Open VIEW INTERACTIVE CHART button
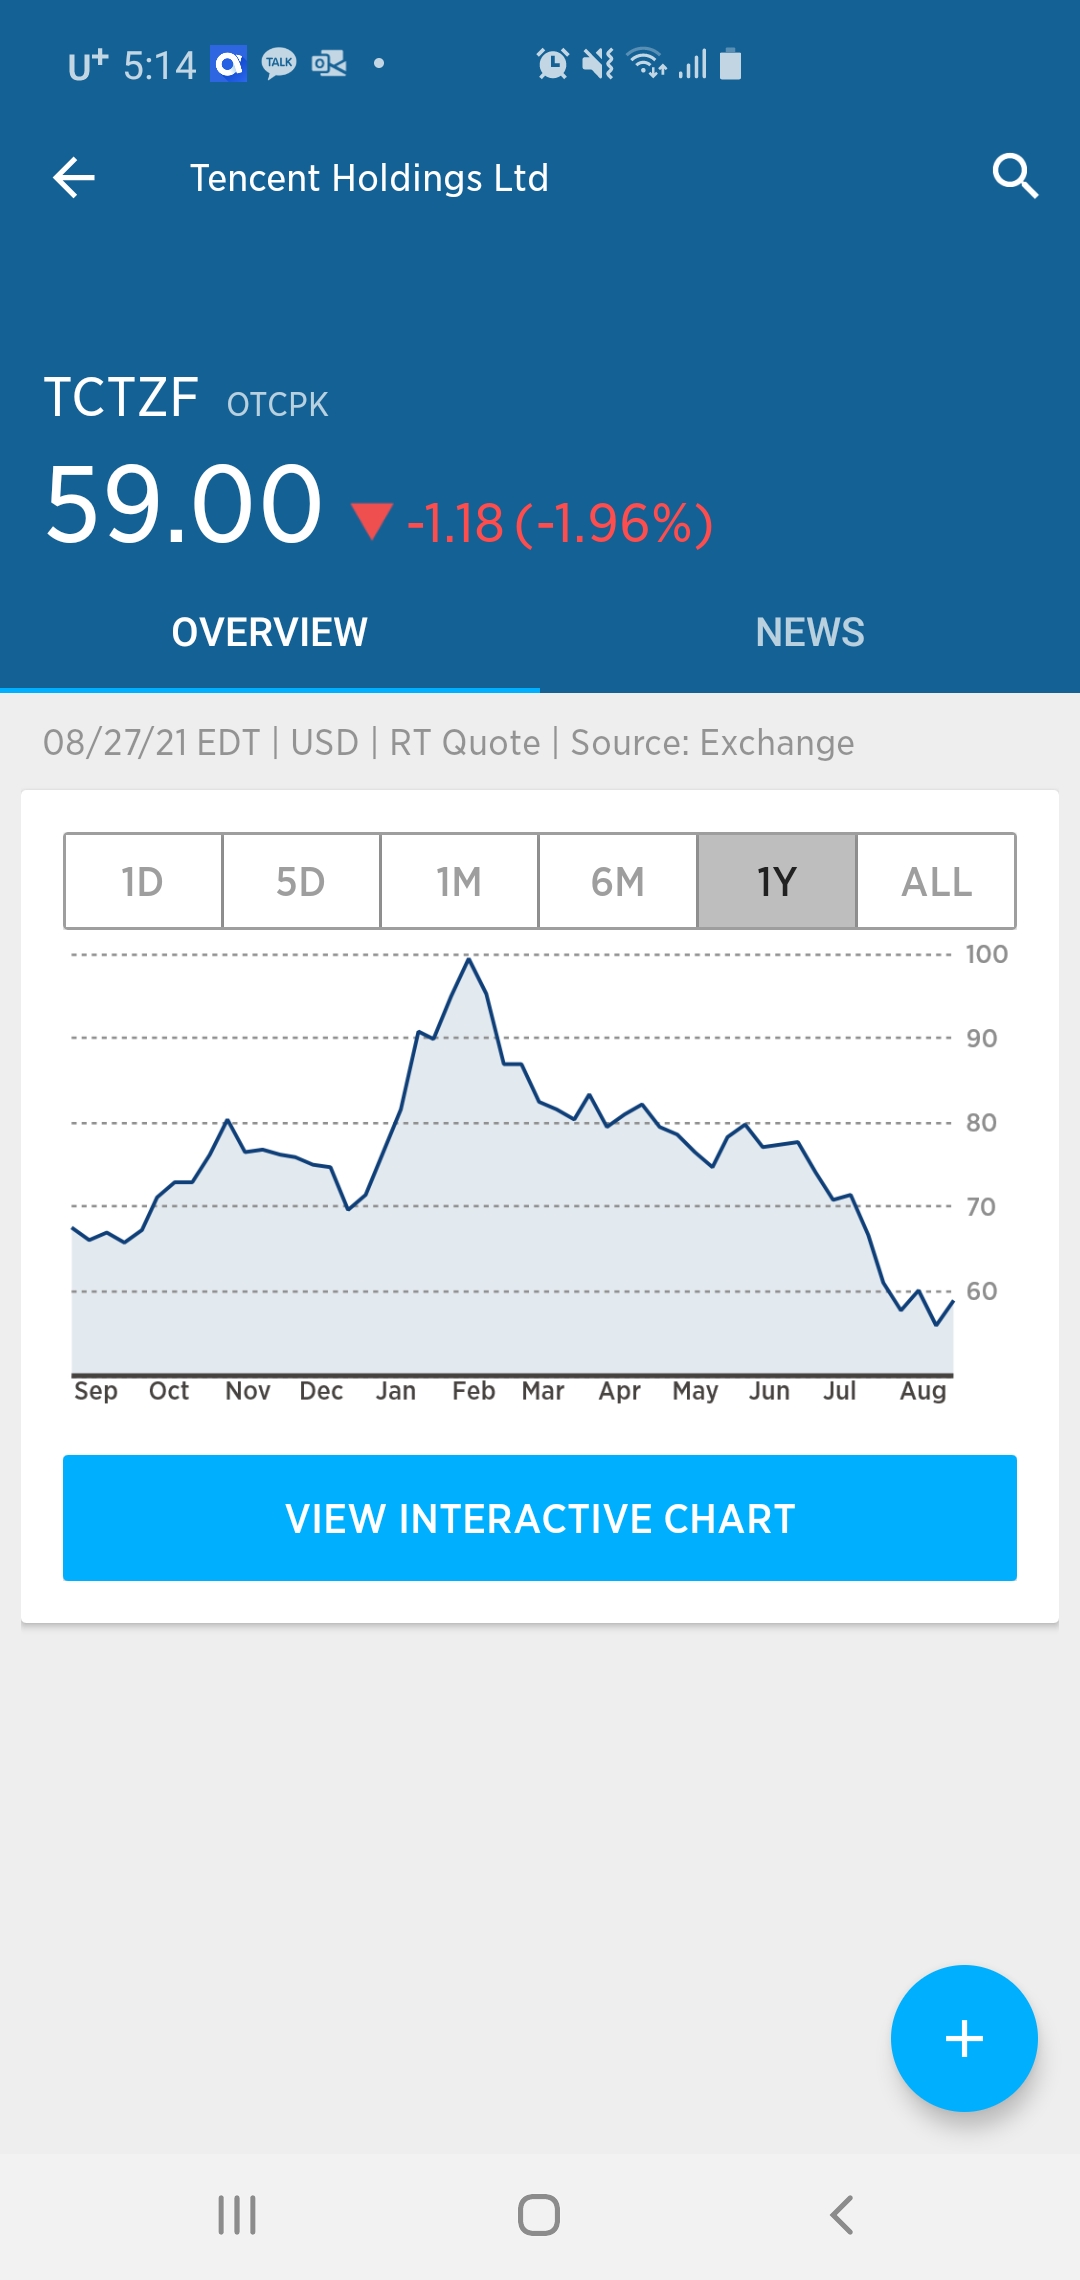1080x2280 pixels. point(540,1518)
